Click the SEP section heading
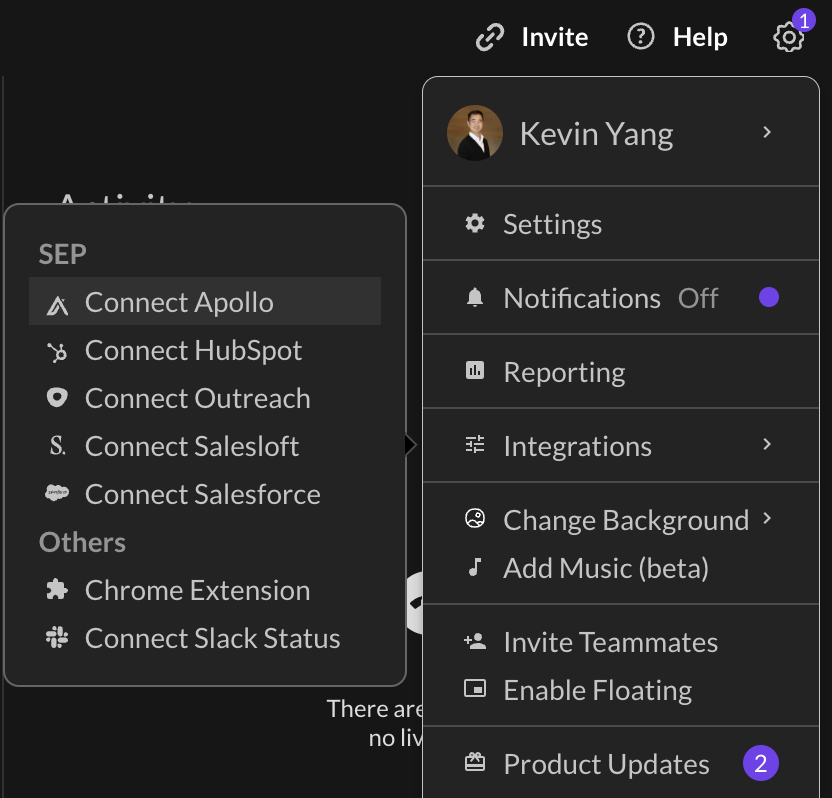832x798 pixels. pos(62,254)
